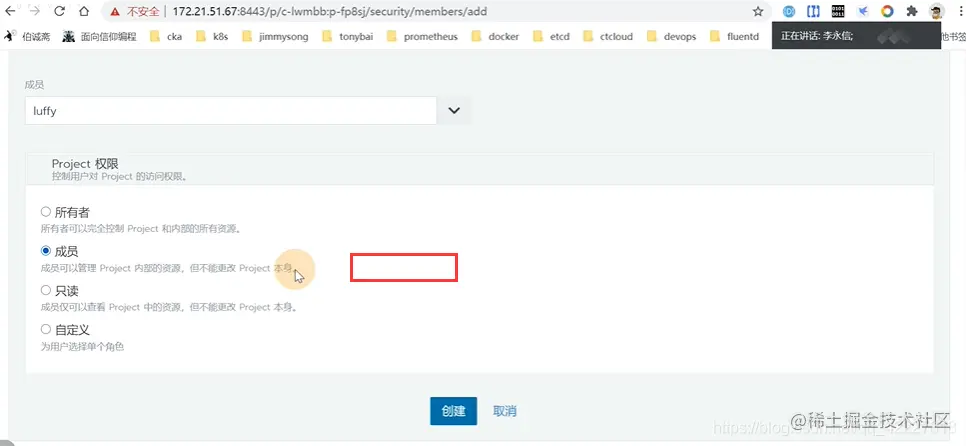The image size is (966, 446).
Task: Open the etcd bookmark folder
Action: click(551, 36)
